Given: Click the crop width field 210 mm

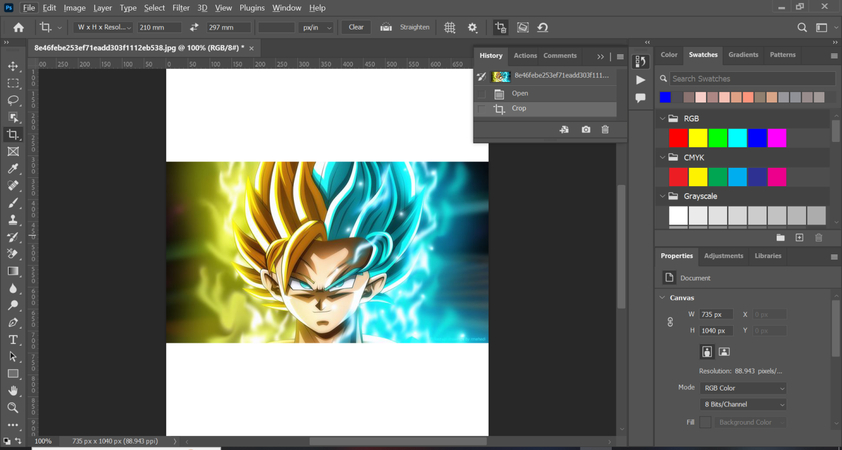Looking at the screenshot, I should click(159, 27).
